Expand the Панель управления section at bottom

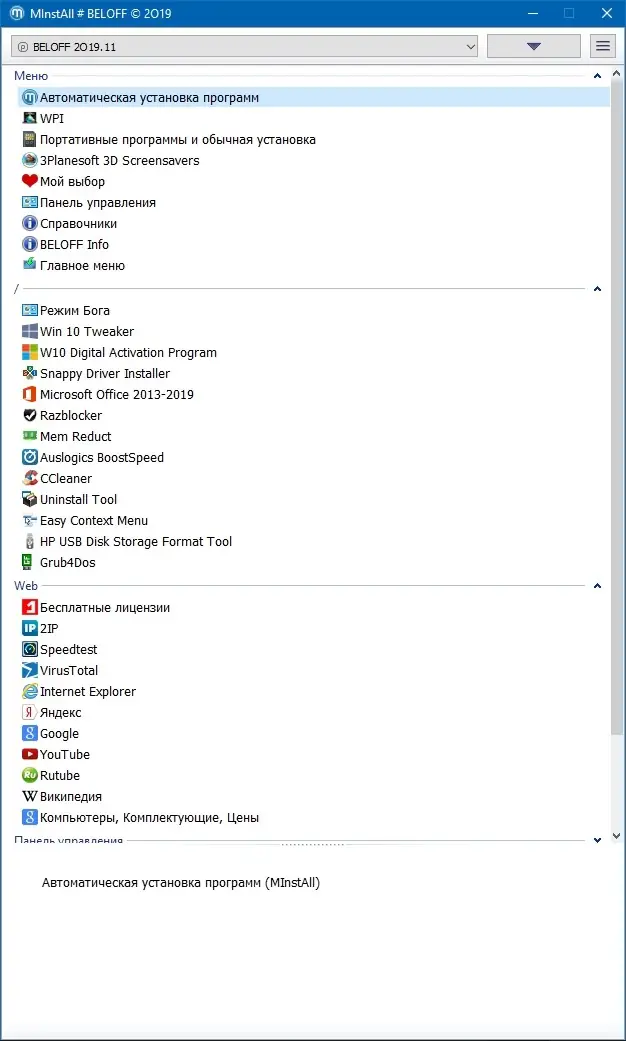pos(597,840)
